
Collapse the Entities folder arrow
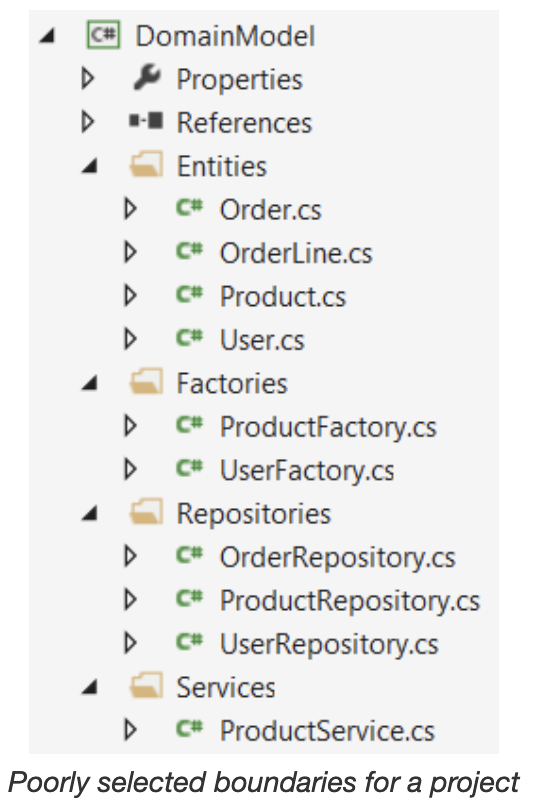(x=90, y=166)
